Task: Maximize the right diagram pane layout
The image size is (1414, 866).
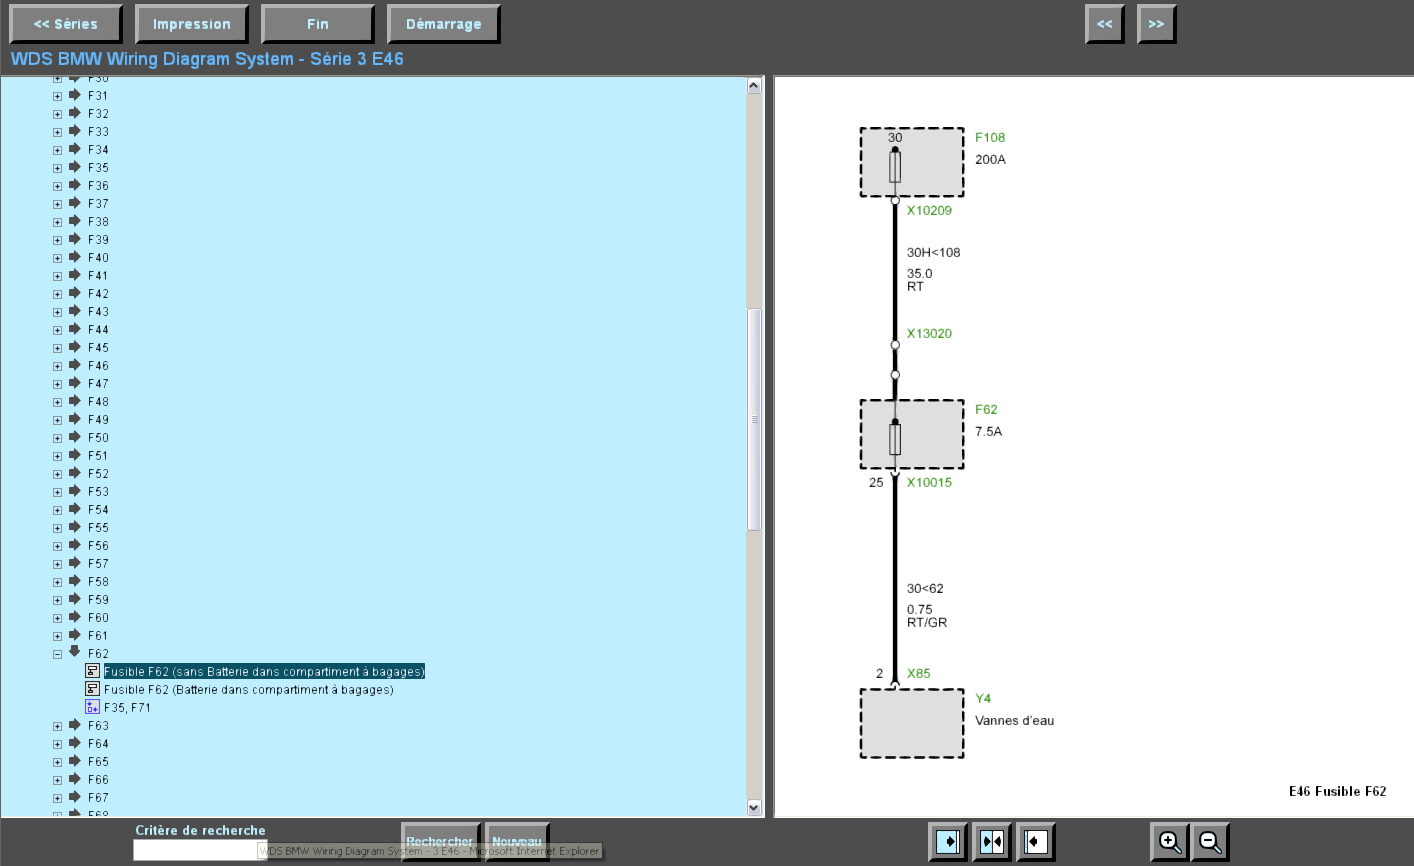Action: 1036,842
